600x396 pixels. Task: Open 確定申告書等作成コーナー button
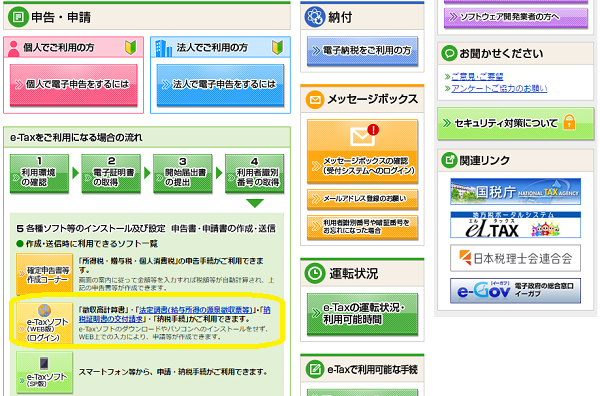[44, 274]
